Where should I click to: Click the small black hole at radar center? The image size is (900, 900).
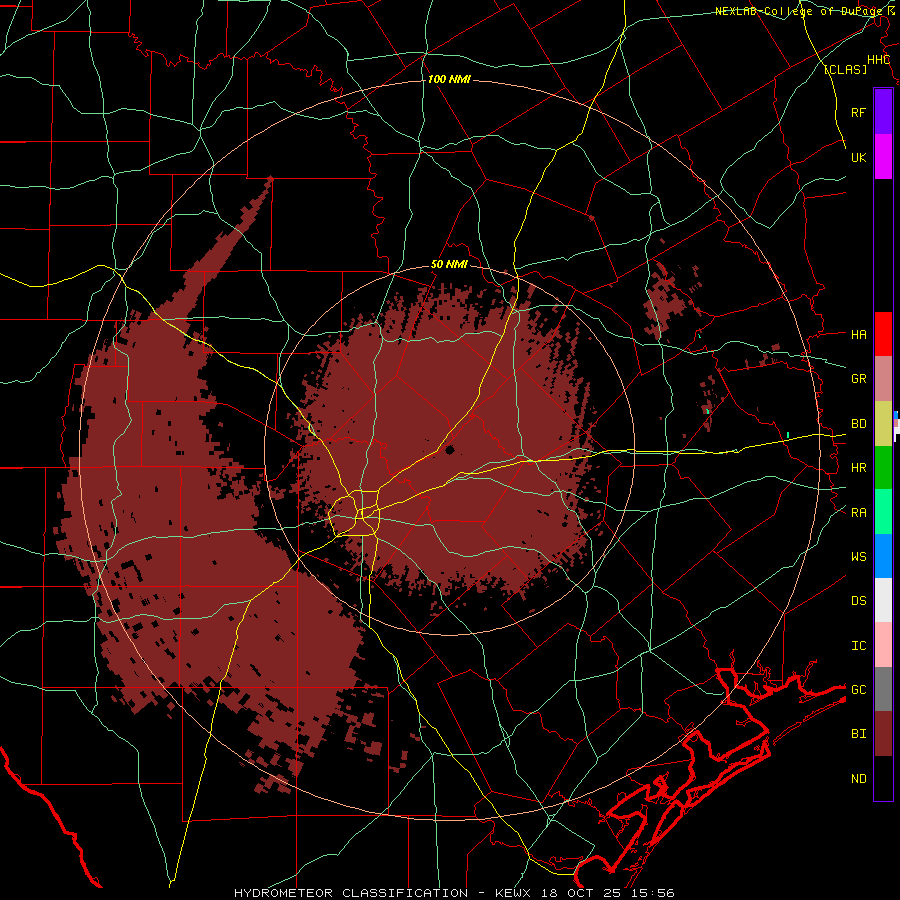coord(449,450)
